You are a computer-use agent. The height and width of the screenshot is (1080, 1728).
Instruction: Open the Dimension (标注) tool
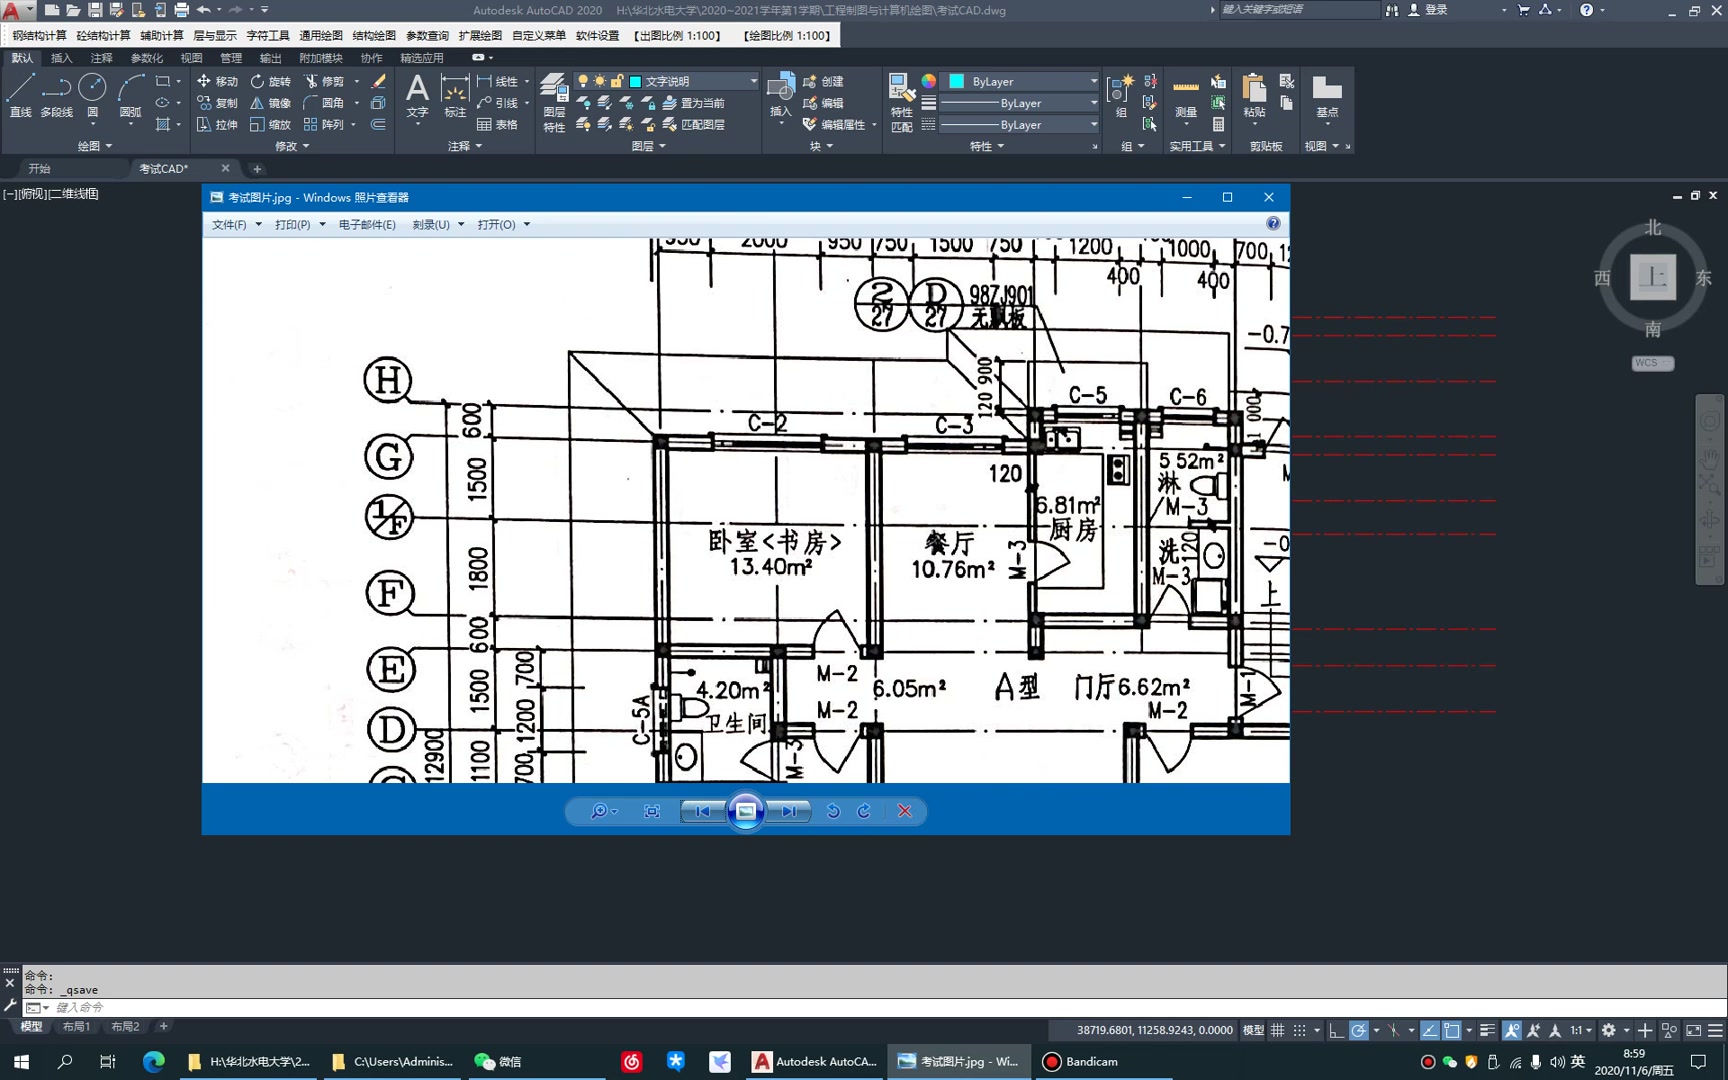click(x=455, y=97)
